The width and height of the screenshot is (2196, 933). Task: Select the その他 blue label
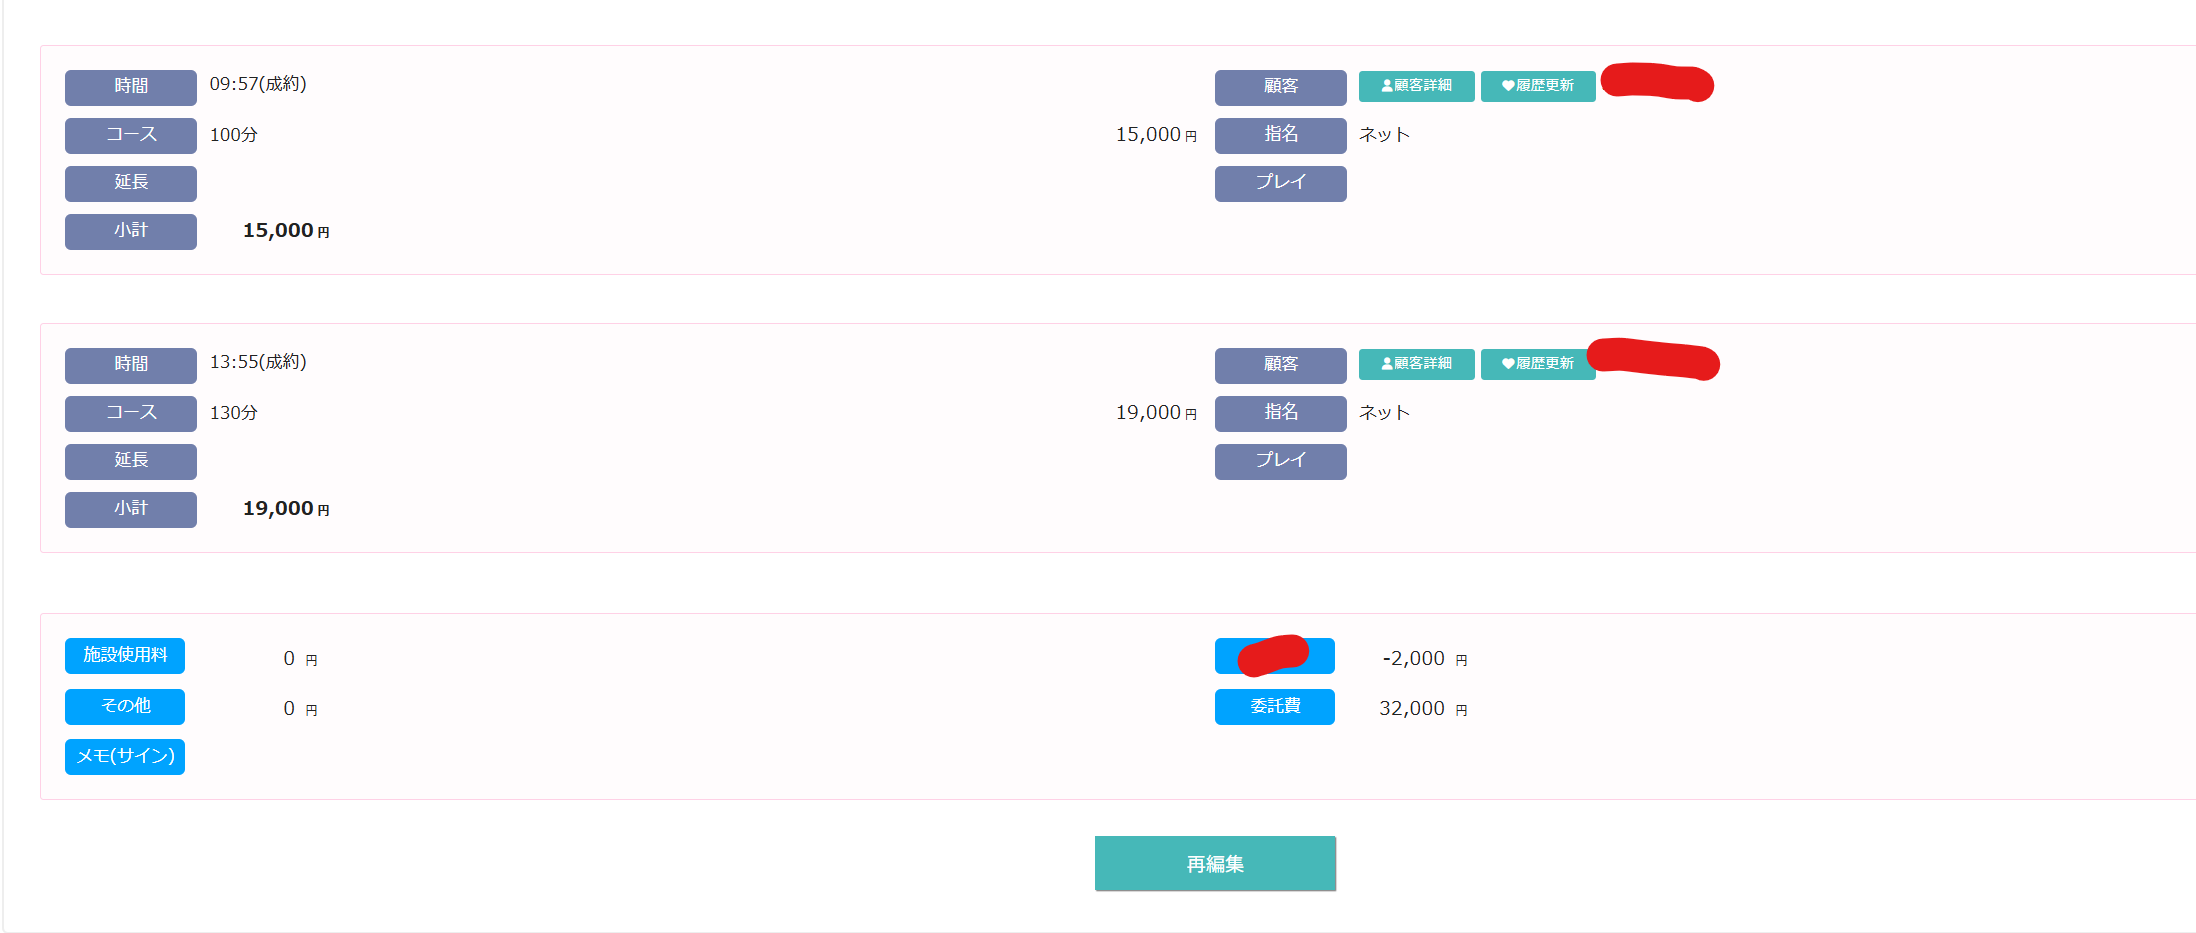125,707
